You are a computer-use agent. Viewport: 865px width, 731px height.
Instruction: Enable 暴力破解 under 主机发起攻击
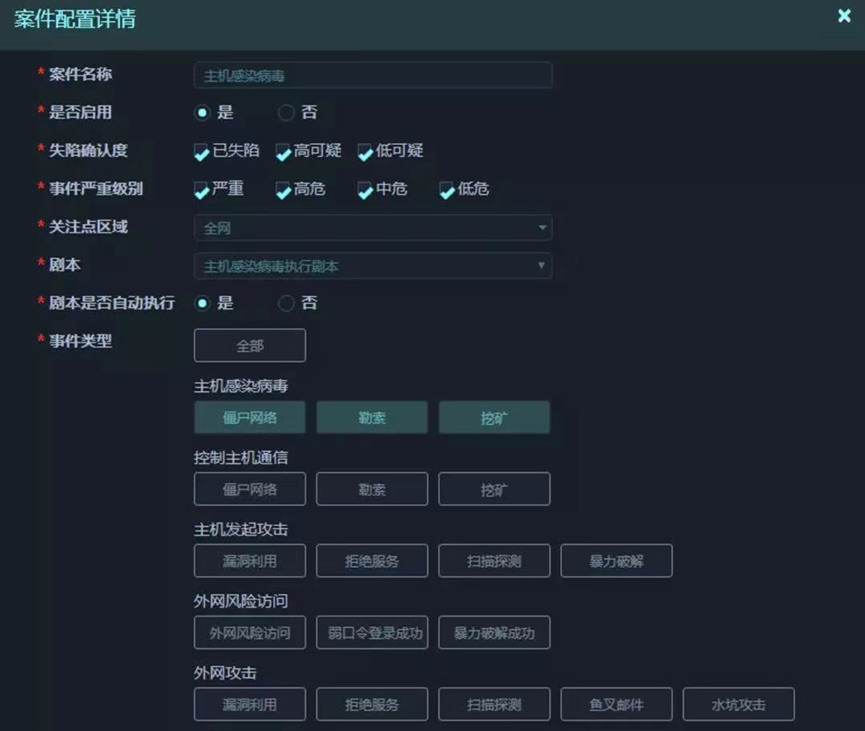tap(616, 560)
